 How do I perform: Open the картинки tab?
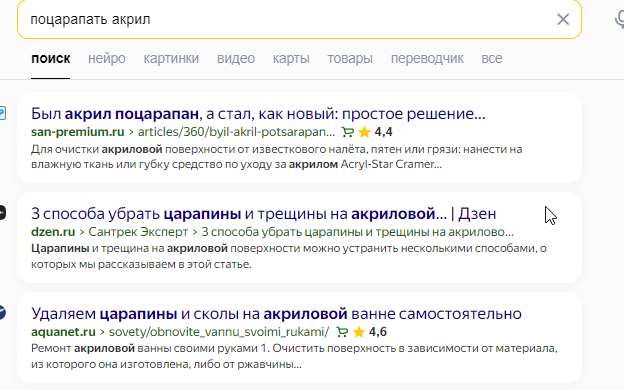(x=171, y=58)
